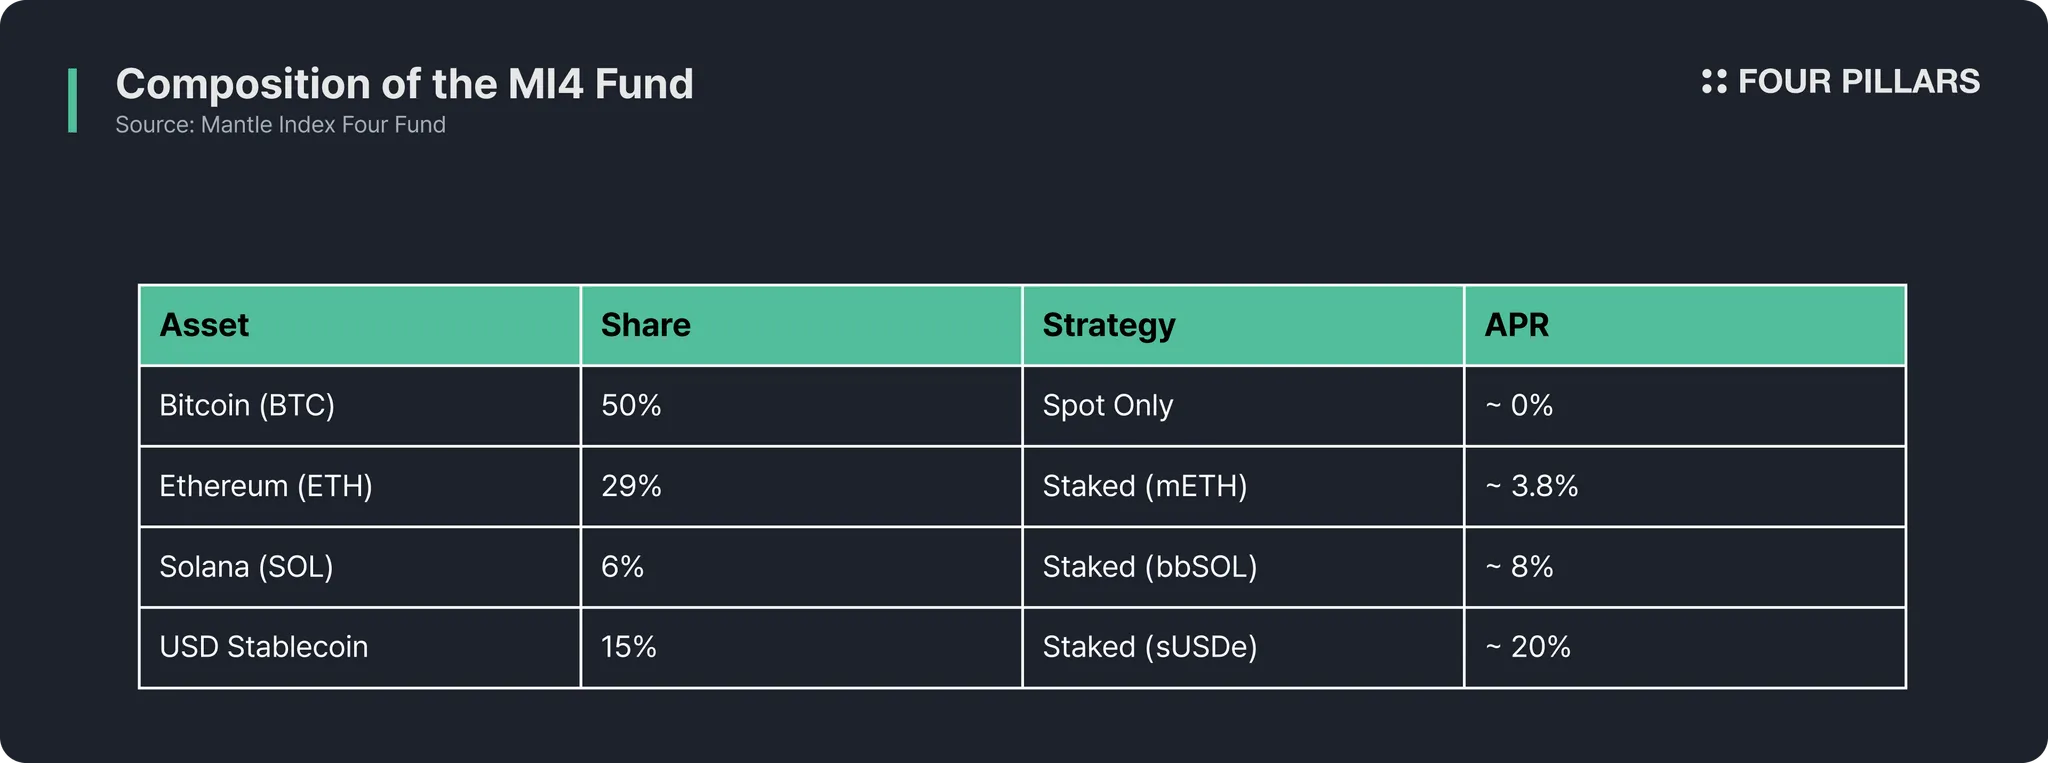The width and height of the screenshot is (2048, 763).
Task: Click the USD Stablecoin cell
Action: coord(264,647)
